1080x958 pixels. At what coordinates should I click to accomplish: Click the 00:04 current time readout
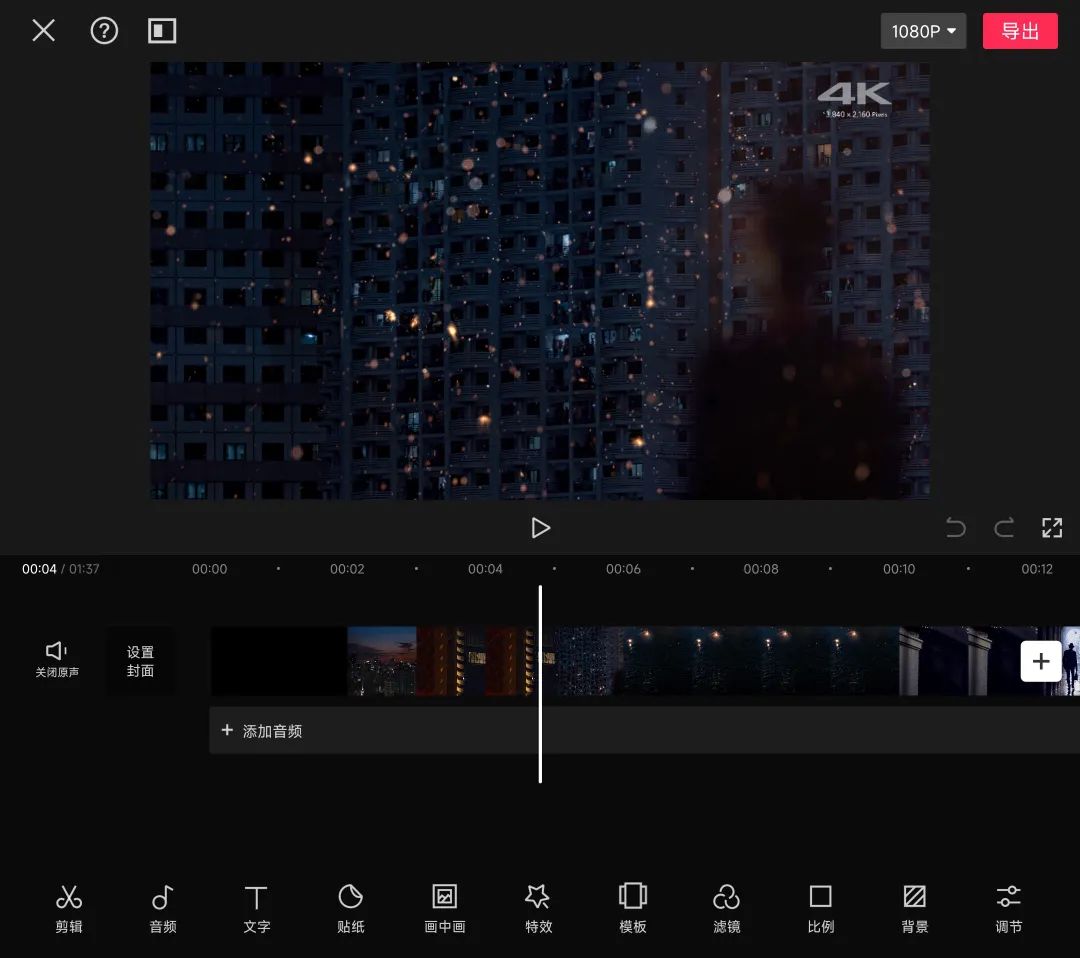(39, 569)
